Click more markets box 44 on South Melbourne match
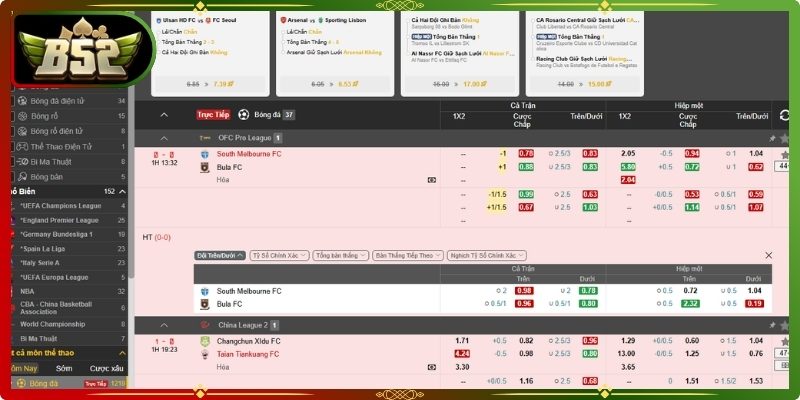 [782, 166]
